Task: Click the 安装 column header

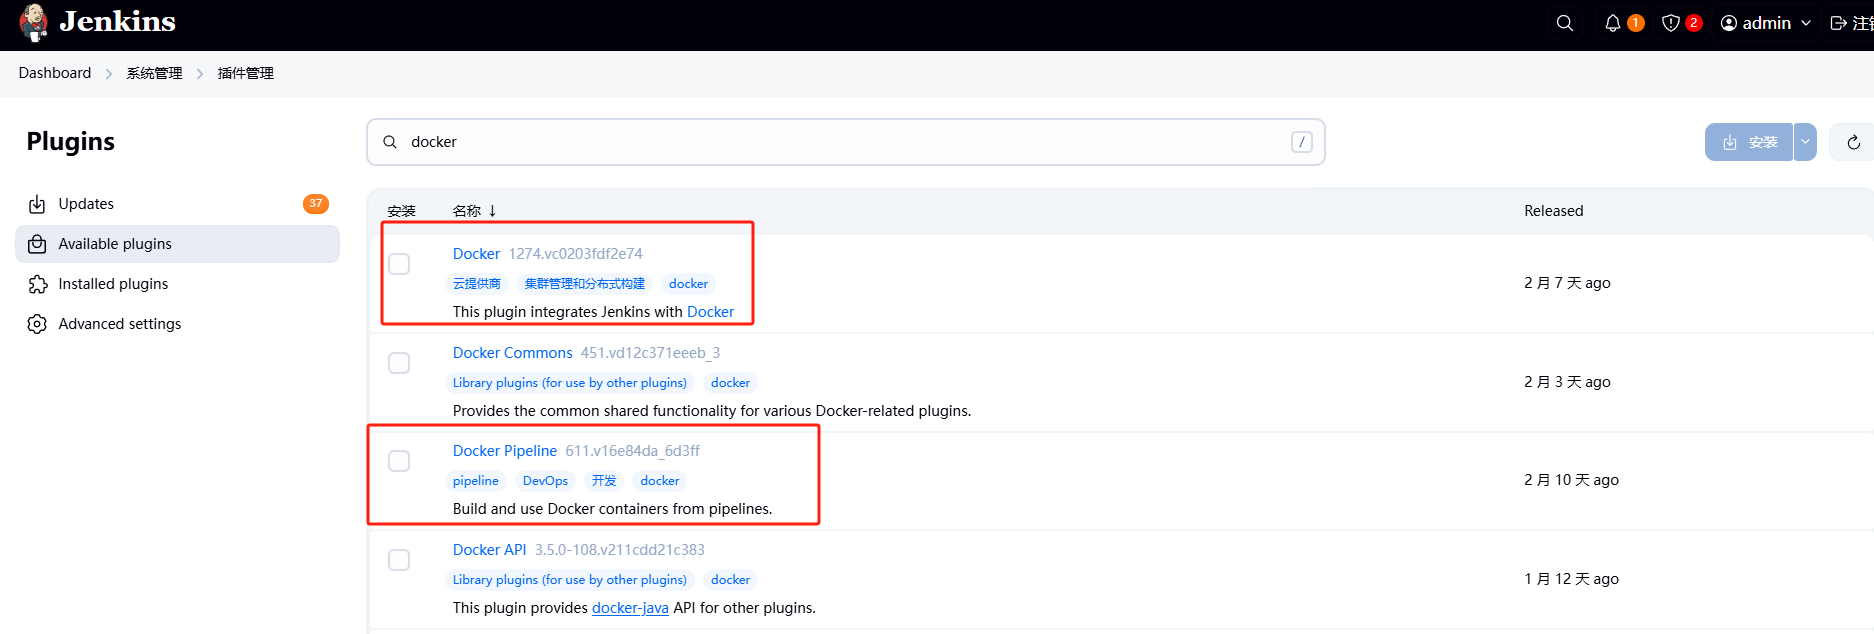Action: 401,211
